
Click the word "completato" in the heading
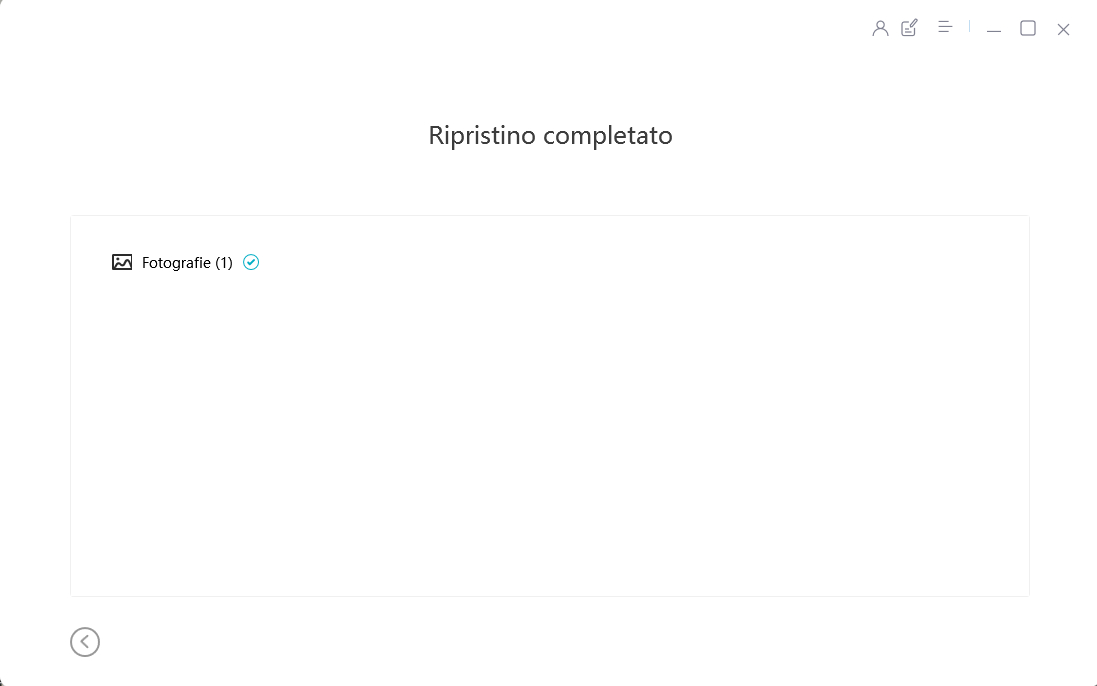(x=611, y=135)
